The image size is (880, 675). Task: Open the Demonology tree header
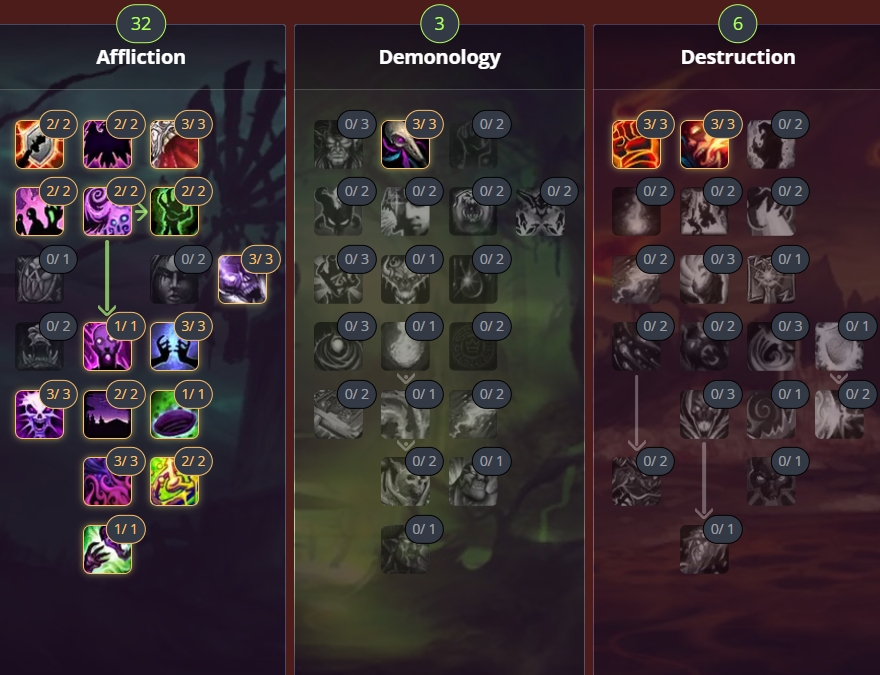[439, 57]
